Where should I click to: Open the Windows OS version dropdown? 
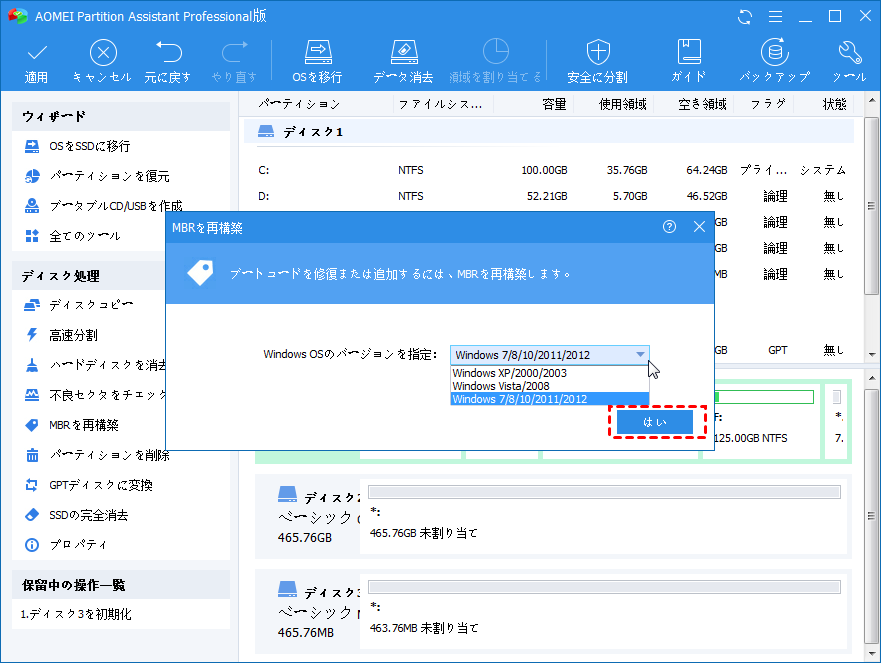point(550,355)
